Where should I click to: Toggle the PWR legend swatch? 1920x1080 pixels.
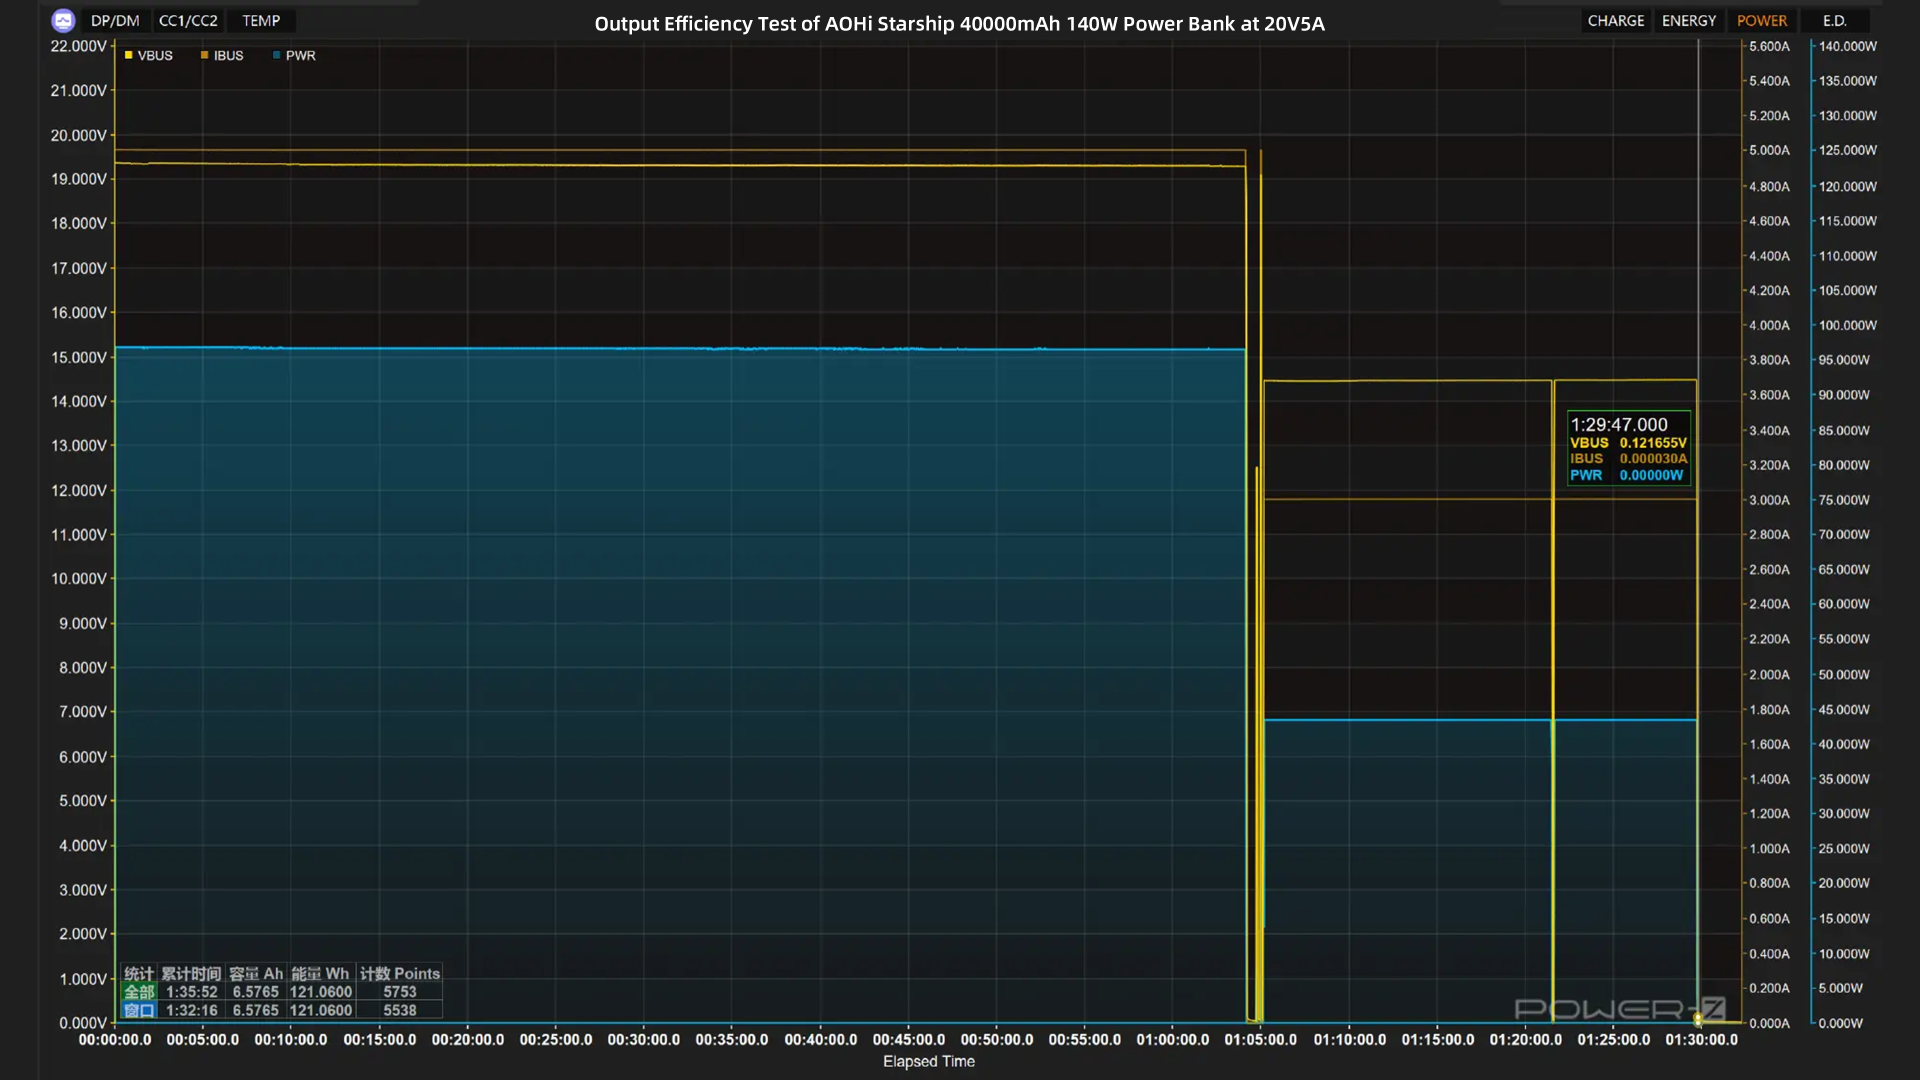click(x=277, y=55)
